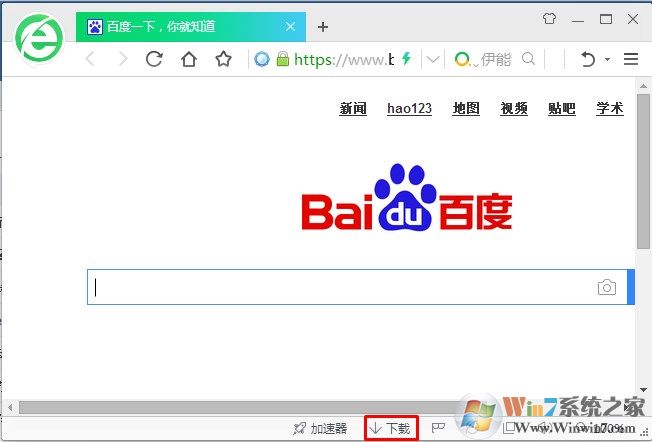
Task: Click the horizontal scrollbar thumb
Action: click(241, 407)
